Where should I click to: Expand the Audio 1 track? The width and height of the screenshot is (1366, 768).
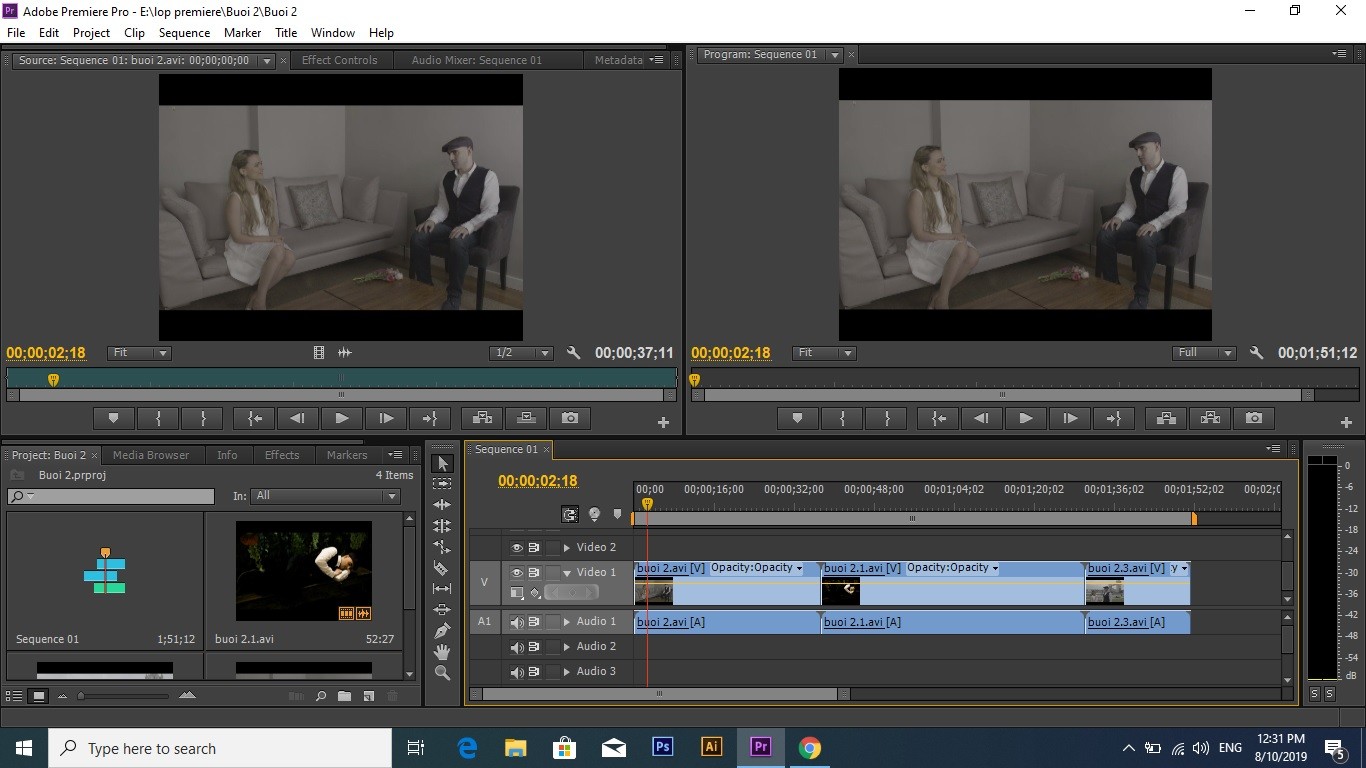(x=567, y=622)
